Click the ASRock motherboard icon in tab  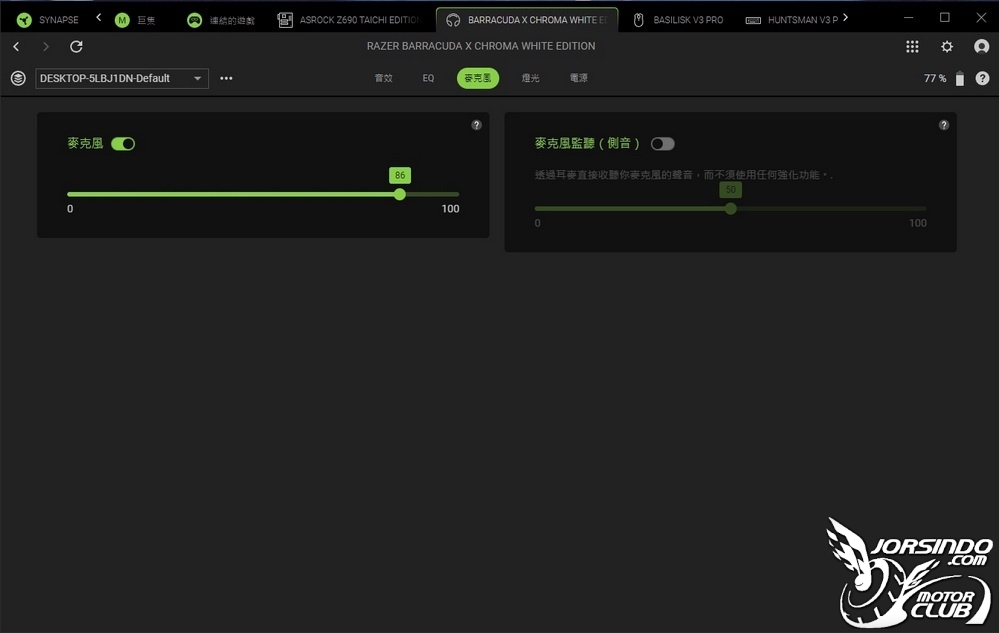pos(285,20)
